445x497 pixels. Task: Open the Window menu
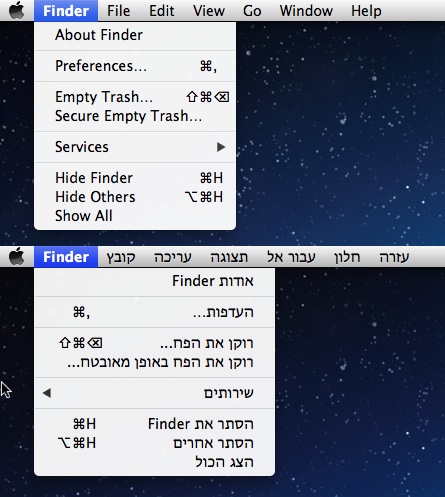306,11
